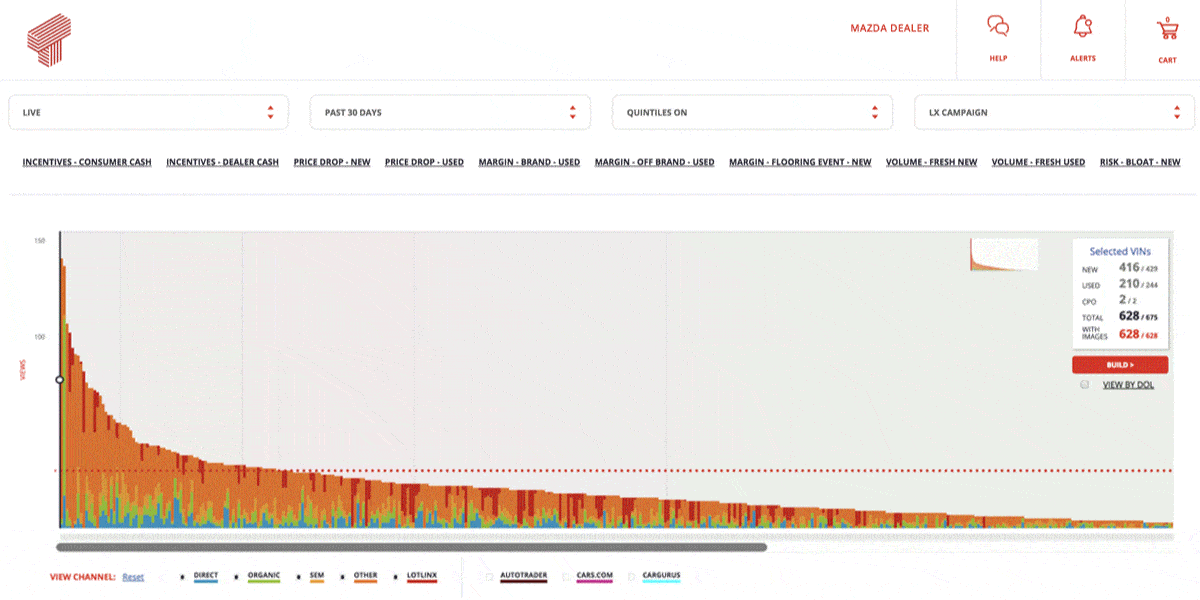Toggle the SEM channel checkbox

click(299, 577)
